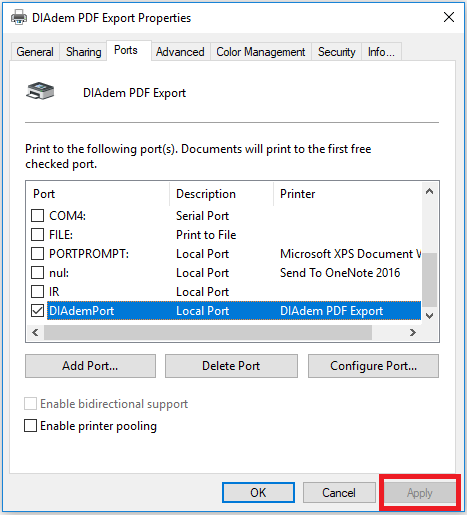Close the DIAdem PDF Export Properties dialog
467x515 pixels.
pos(449,17)
